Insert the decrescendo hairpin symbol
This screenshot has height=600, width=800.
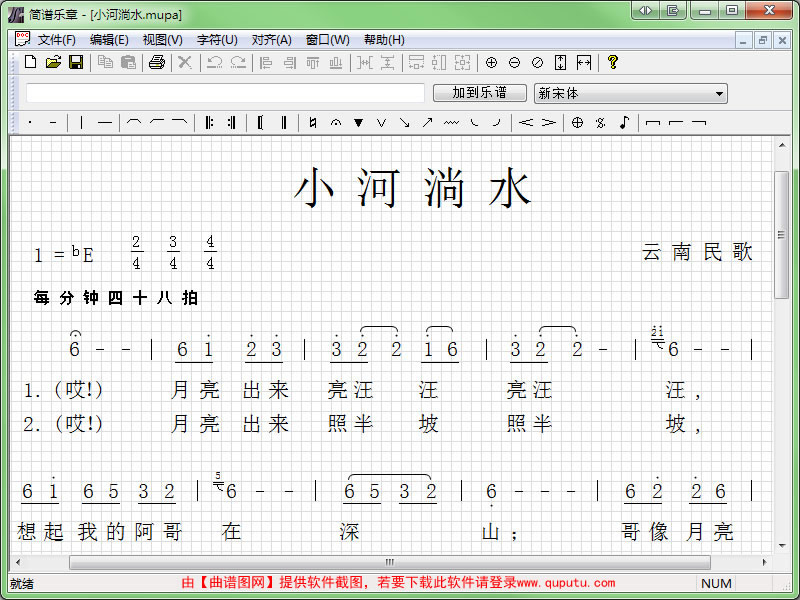point(548,122)
